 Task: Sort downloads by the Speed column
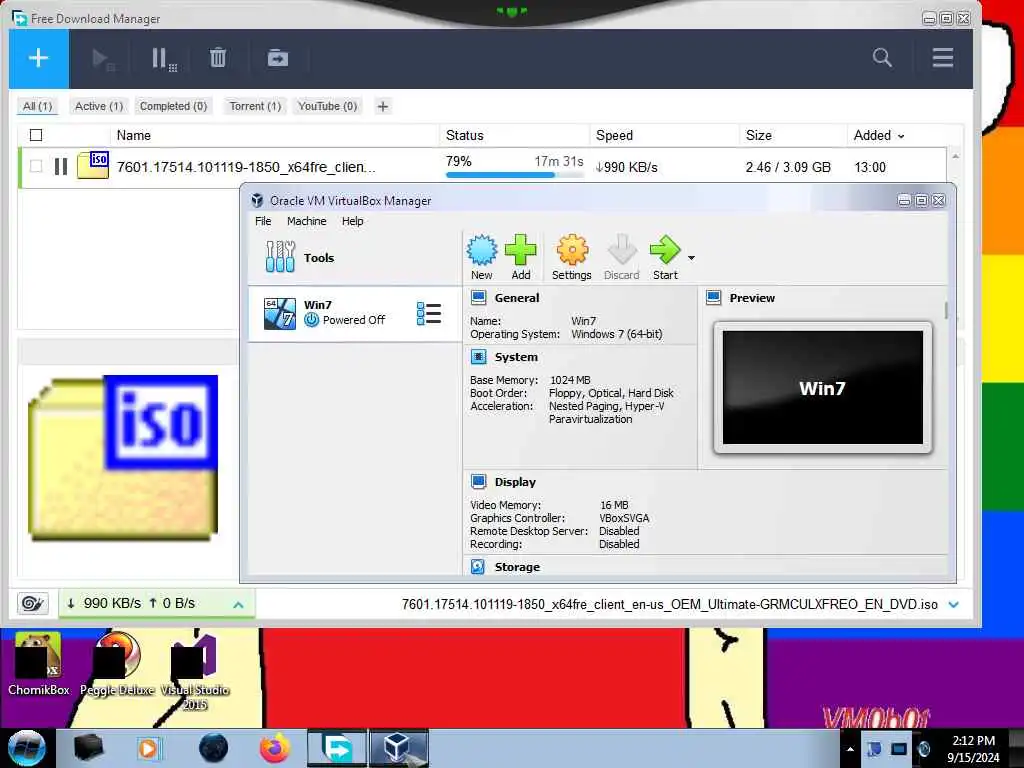point(615,135)
